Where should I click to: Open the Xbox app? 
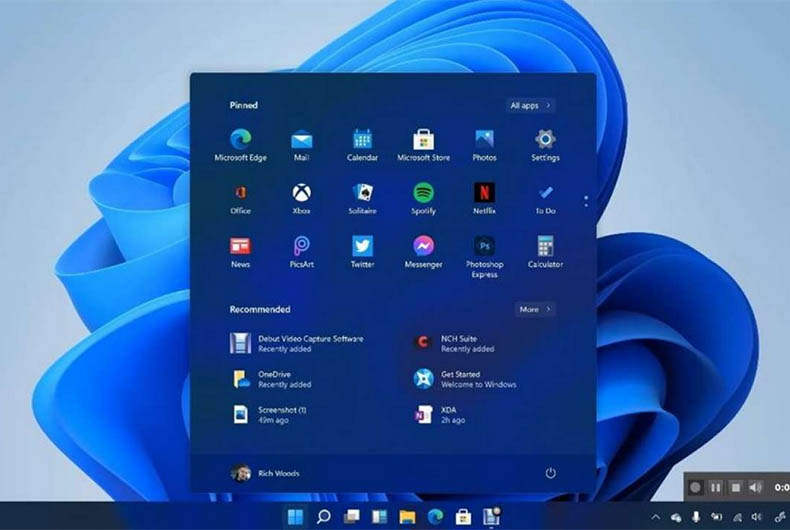click(x=301, y=198)
